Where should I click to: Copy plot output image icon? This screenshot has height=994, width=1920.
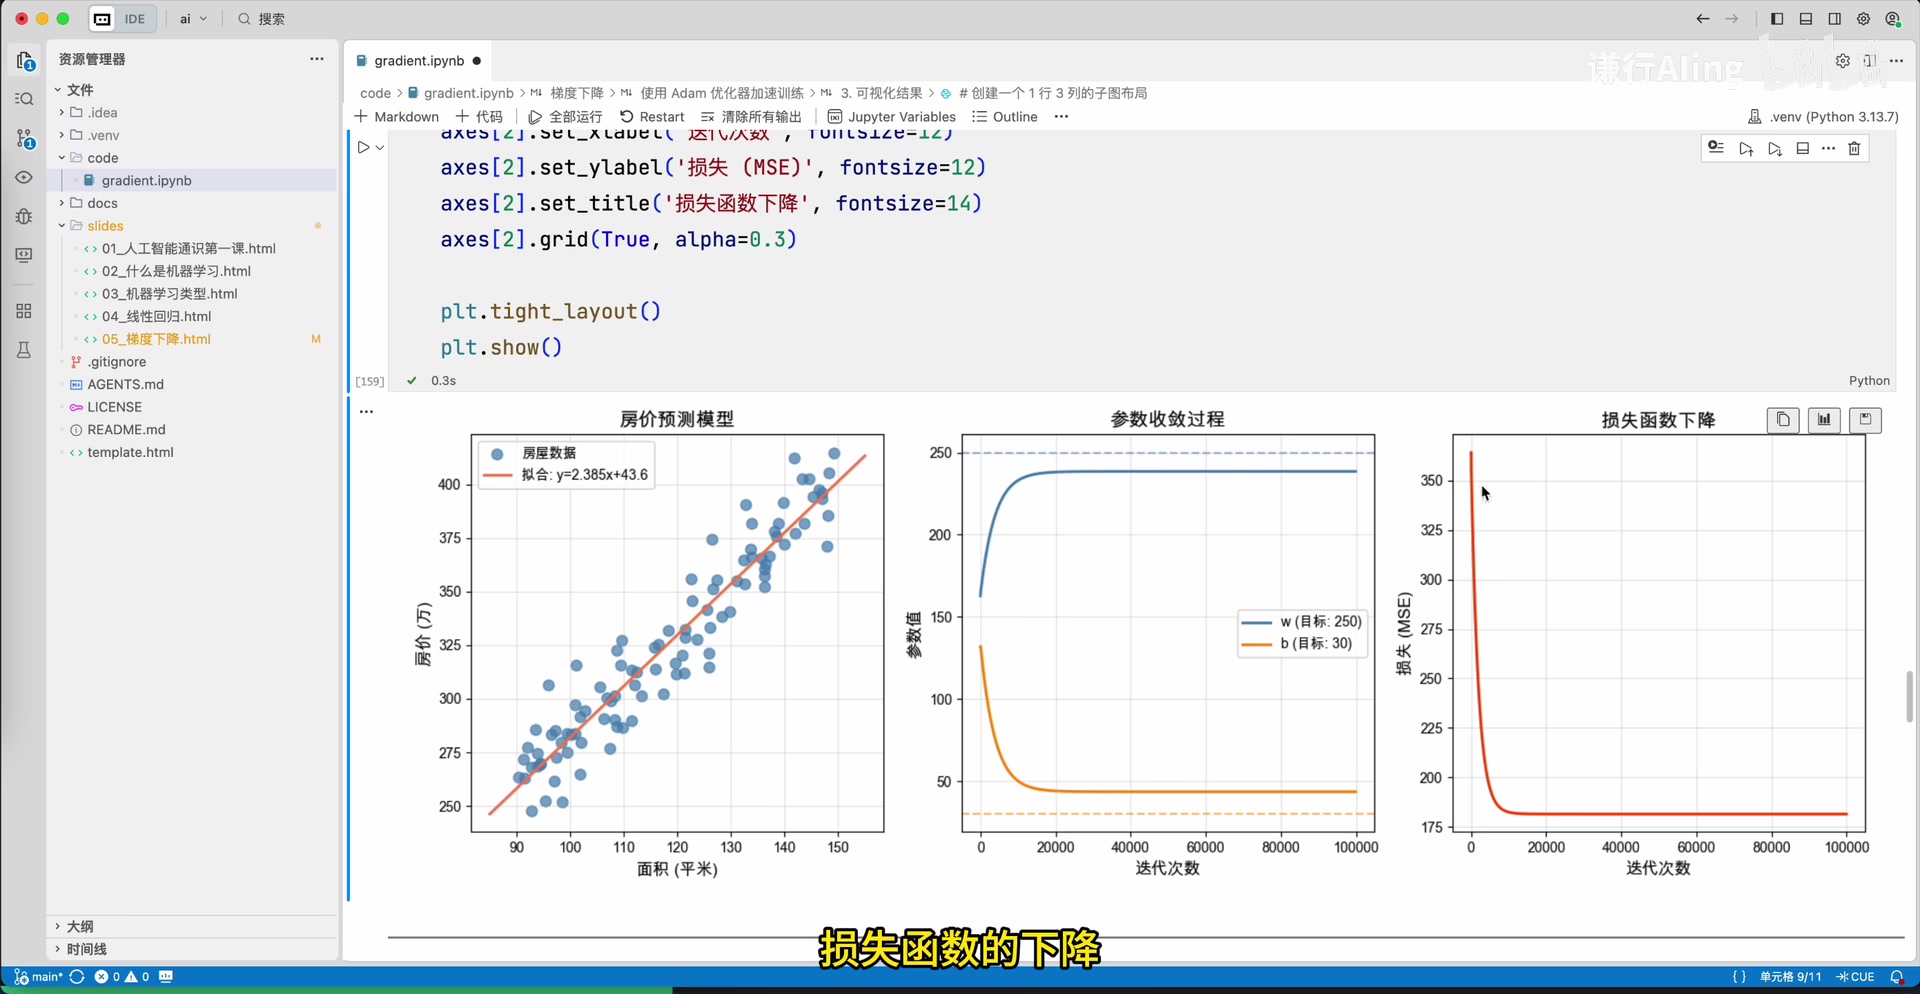(x=1783, y=420)
